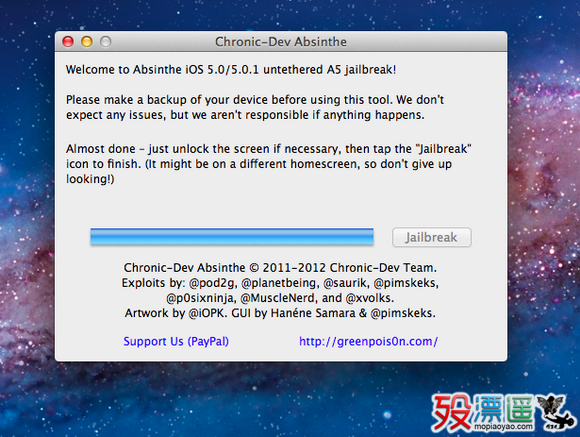The width and height of the screenshot is (580, 437).
Task: Click the "Almost done" instruction paragraph
Action: click(269, 164)
